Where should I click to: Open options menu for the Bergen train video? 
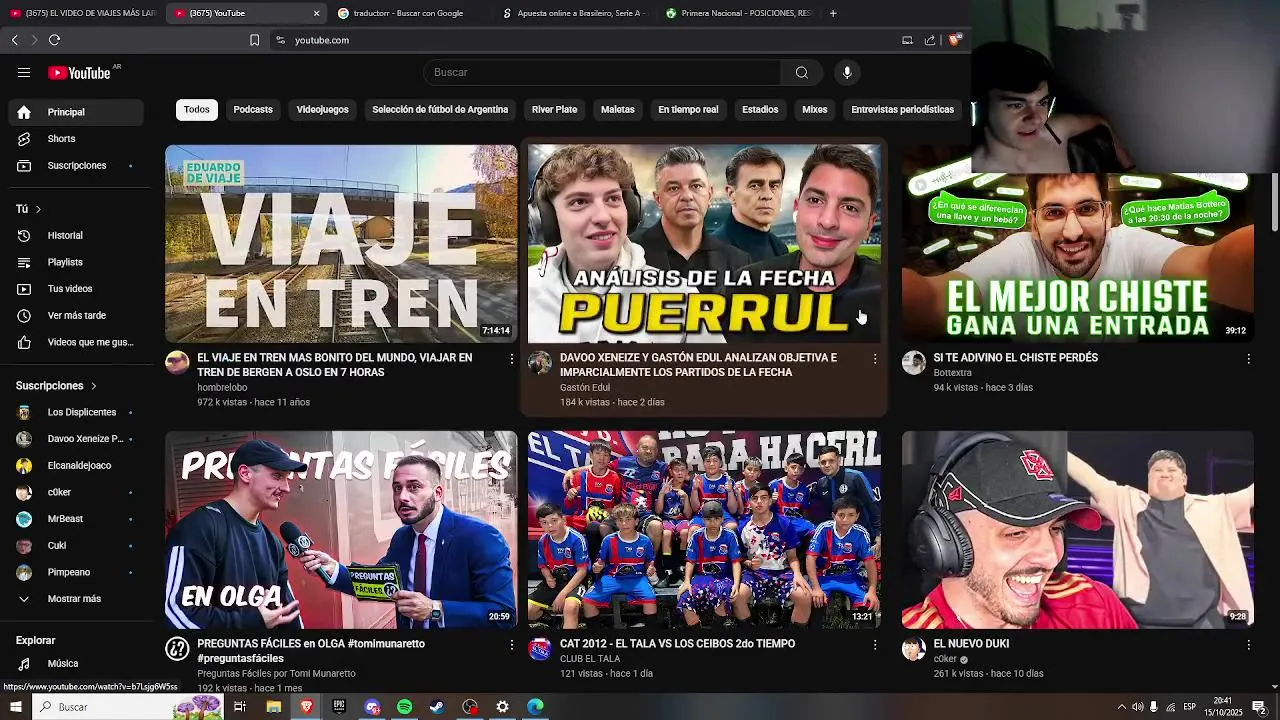click(512, 358)
